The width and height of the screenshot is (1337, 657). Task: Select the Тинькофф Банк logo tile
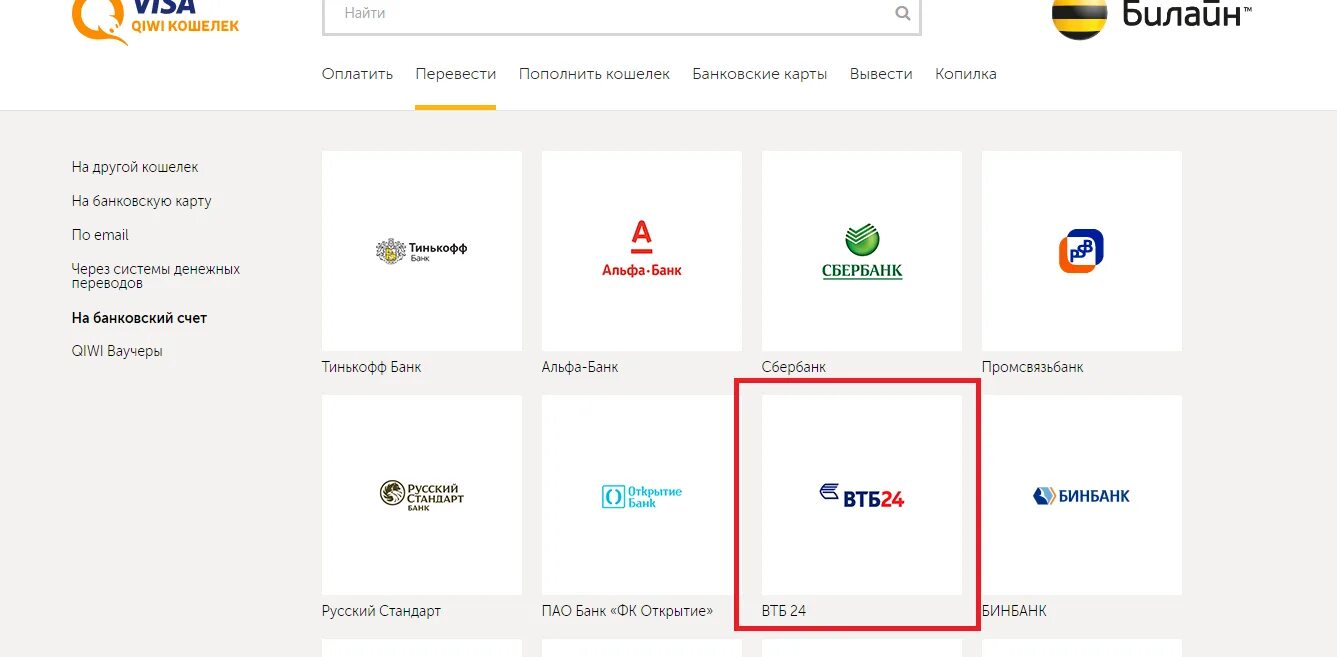coord(422,251)
